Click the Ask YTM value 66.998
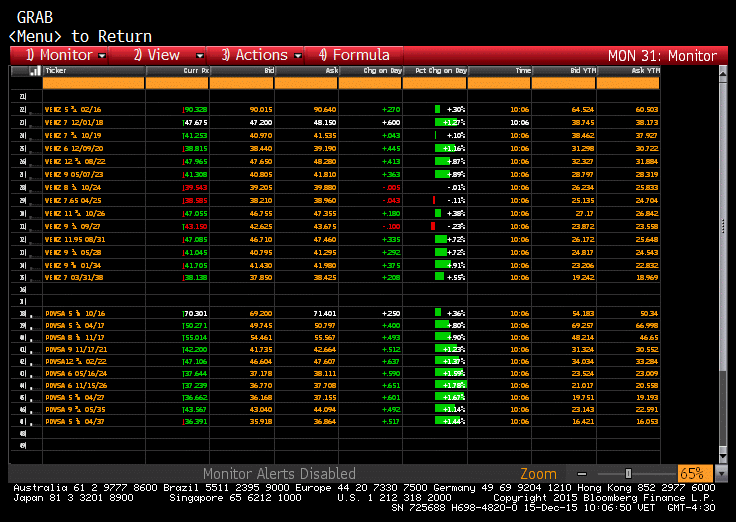Viewport: 736px width, 522px height. click(x=647, y=326)
